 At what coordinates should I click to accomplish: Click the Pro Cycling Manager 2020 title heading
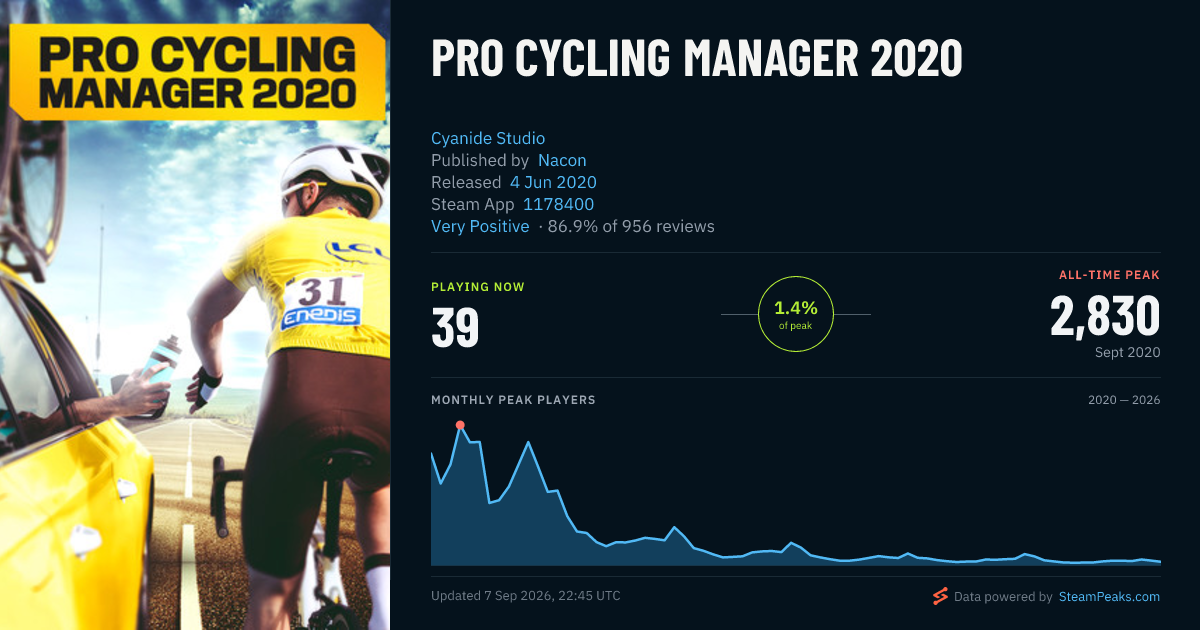click(696, 60)
